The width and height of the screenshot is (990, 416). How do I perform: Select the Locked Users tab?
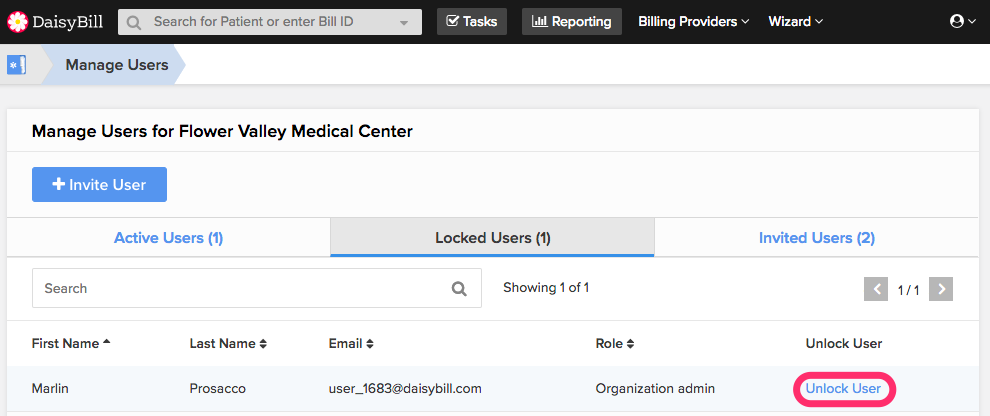492,238
